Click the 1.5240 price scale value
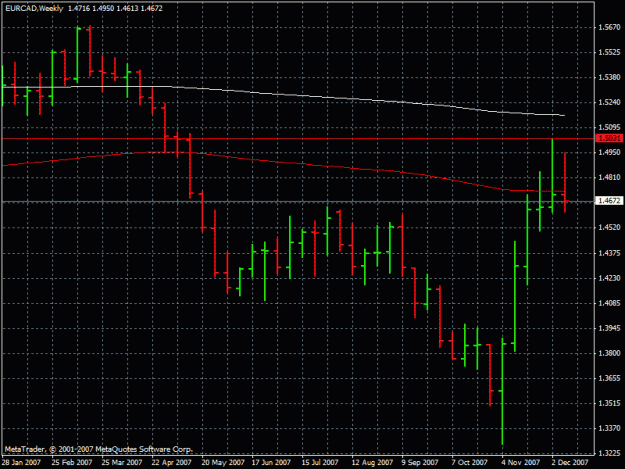The image size is (625, 469). 609,102
